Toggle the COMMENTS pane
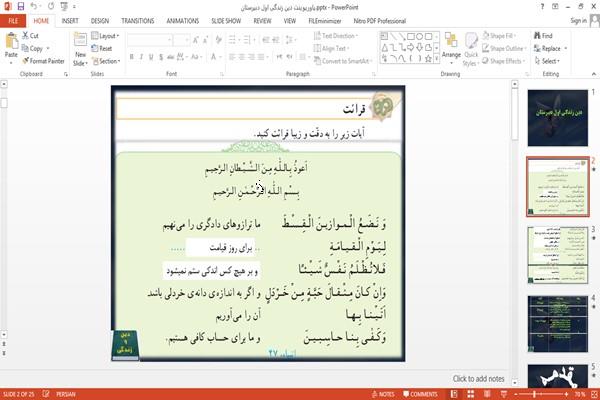Screen dimensions: 600x400 pos(420,394)
